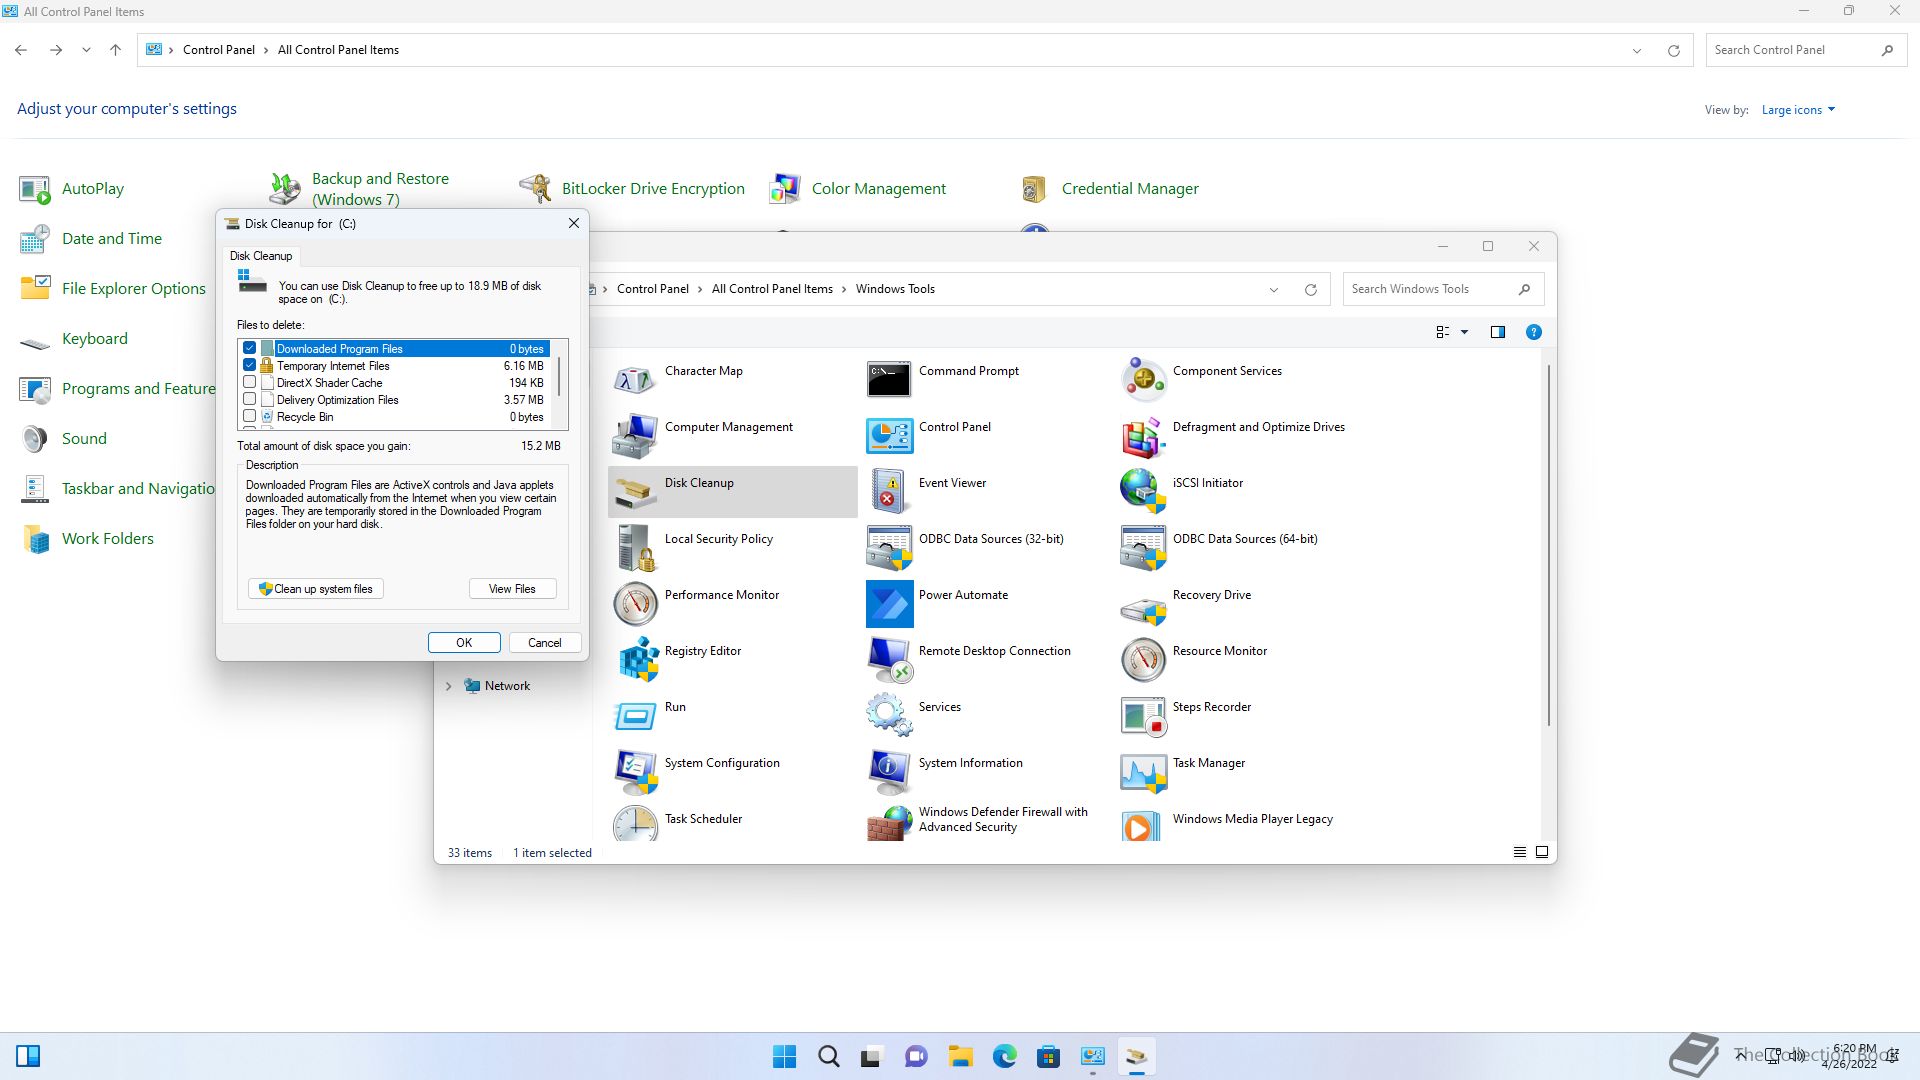This screenshot has height=1080, width=1920.
Task: Click Control Panel breadcrumb in main window
Action: pyautogui.click(x=219, y=50)
